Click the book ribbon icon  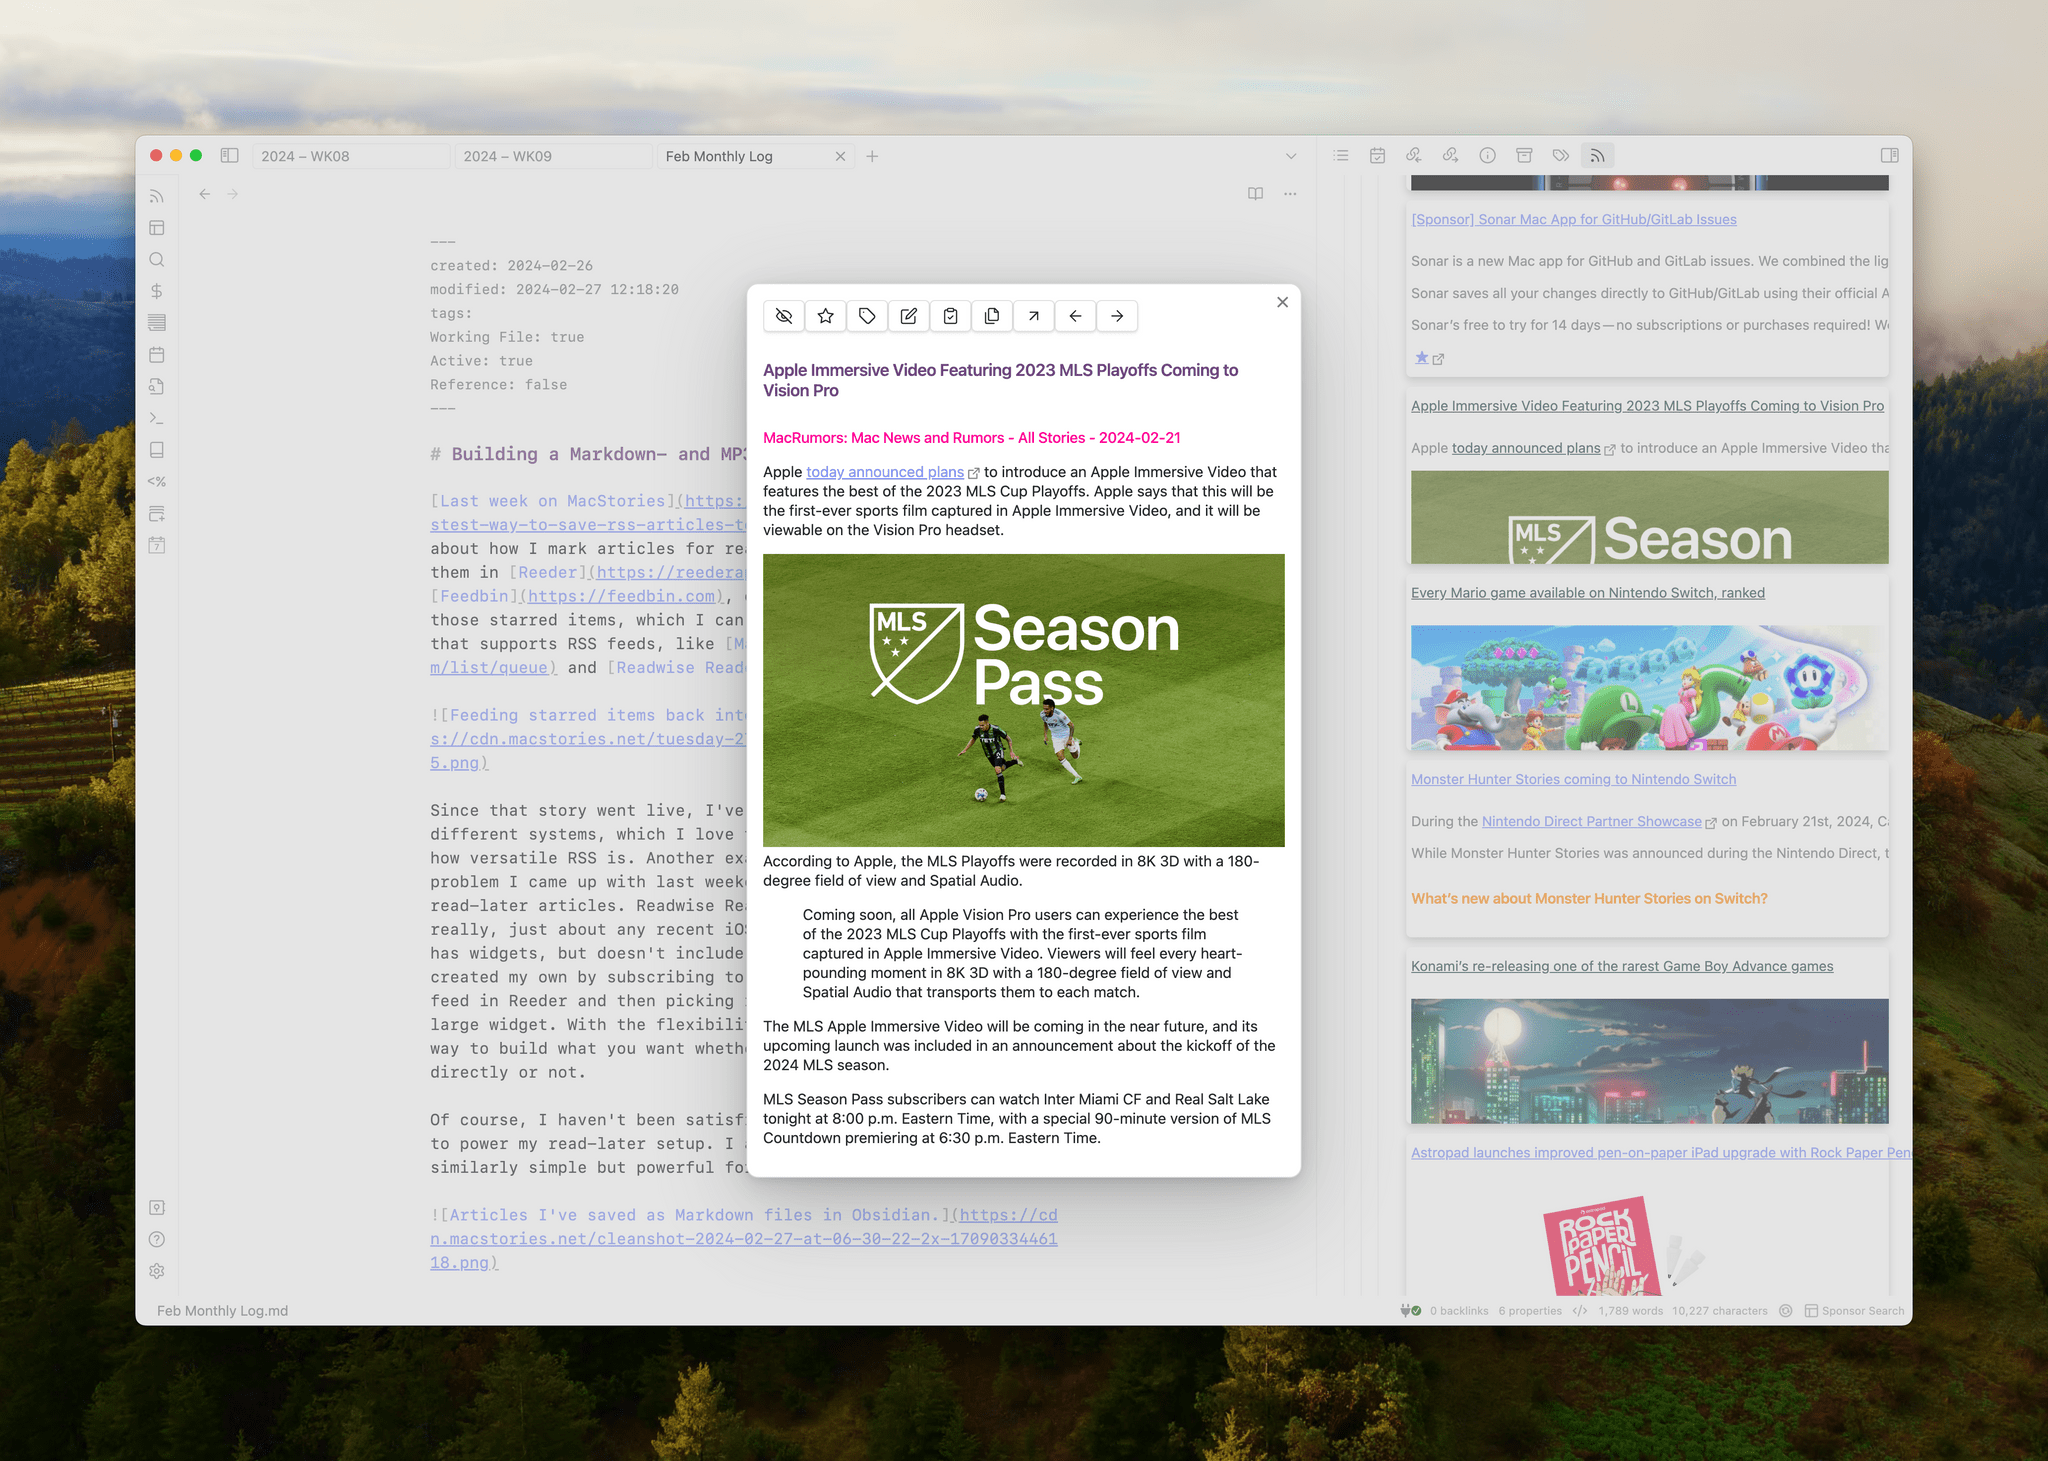[157, 450]
